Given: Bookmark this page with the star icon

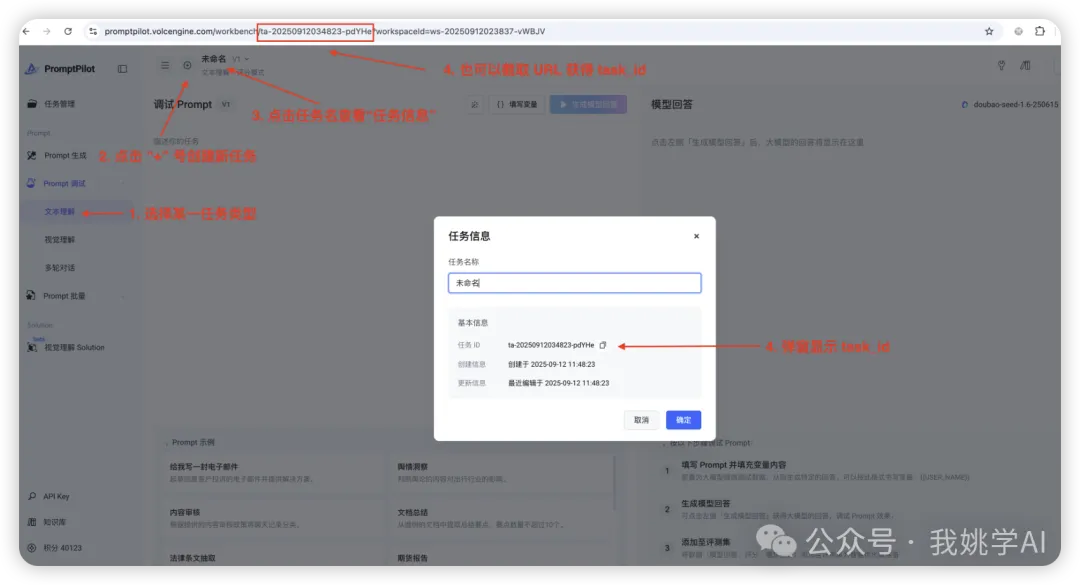Looking at the screenshot, I should 989,31.
